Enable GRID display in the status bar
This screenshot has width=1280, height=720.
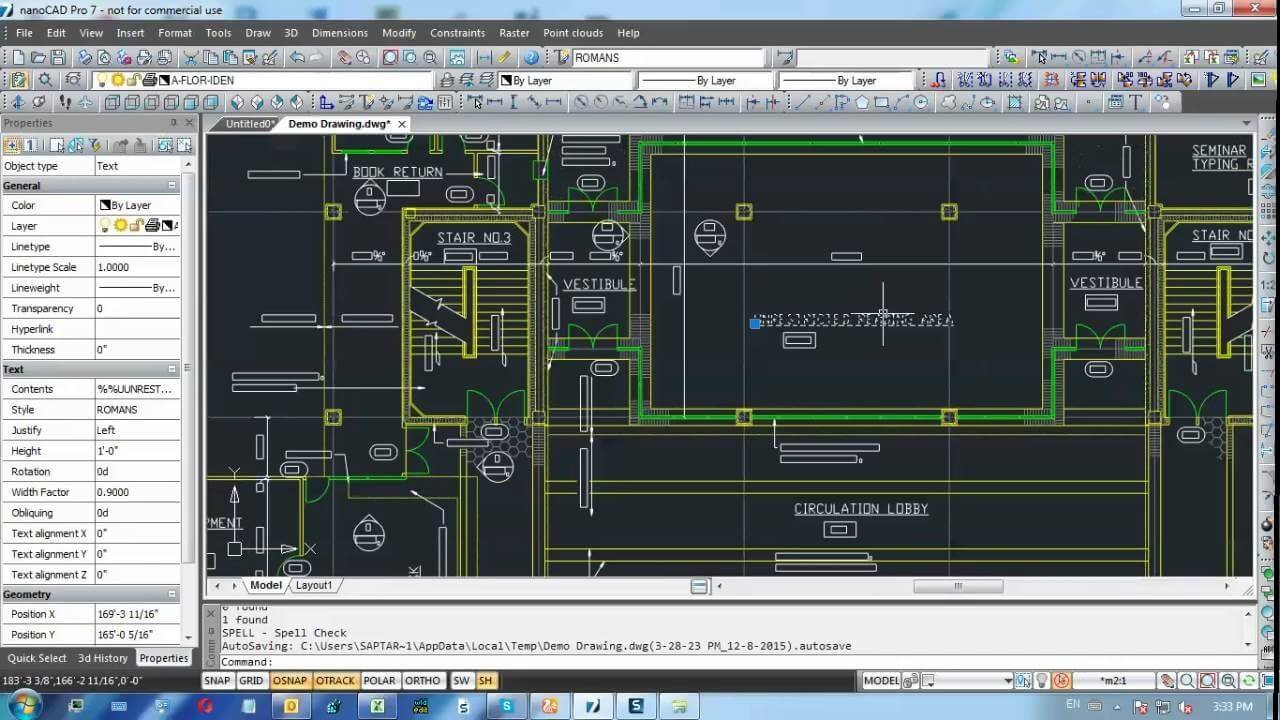click(251, 680)
